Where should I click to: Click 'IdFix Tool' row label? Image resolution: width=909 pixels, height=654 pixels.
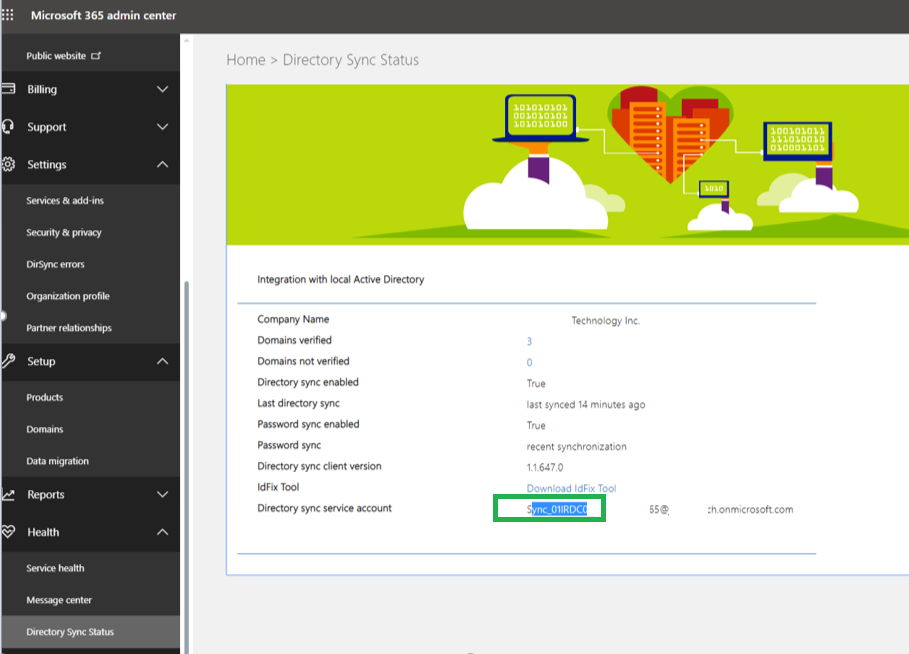click(x=278, y=487)
